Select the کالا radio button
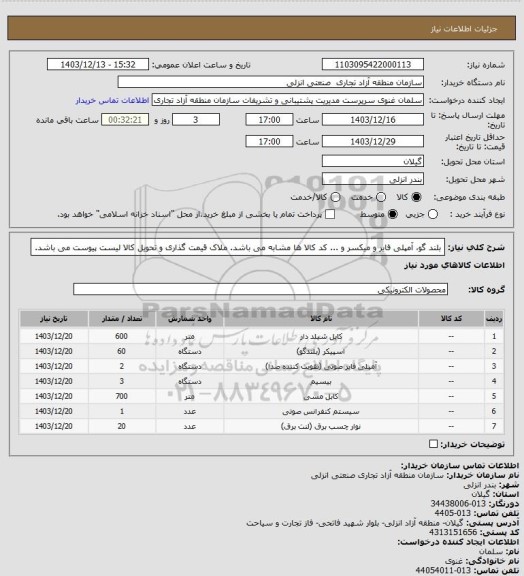This screenshot has width=524, height=576. tap(416, 197)
